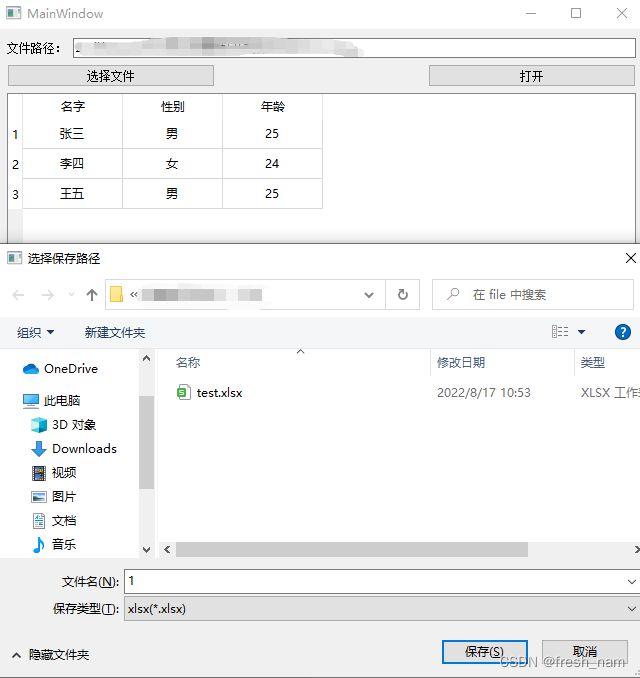Select row header 1 in table
Screen dimensions: 640x678
[x=16, y=134]
